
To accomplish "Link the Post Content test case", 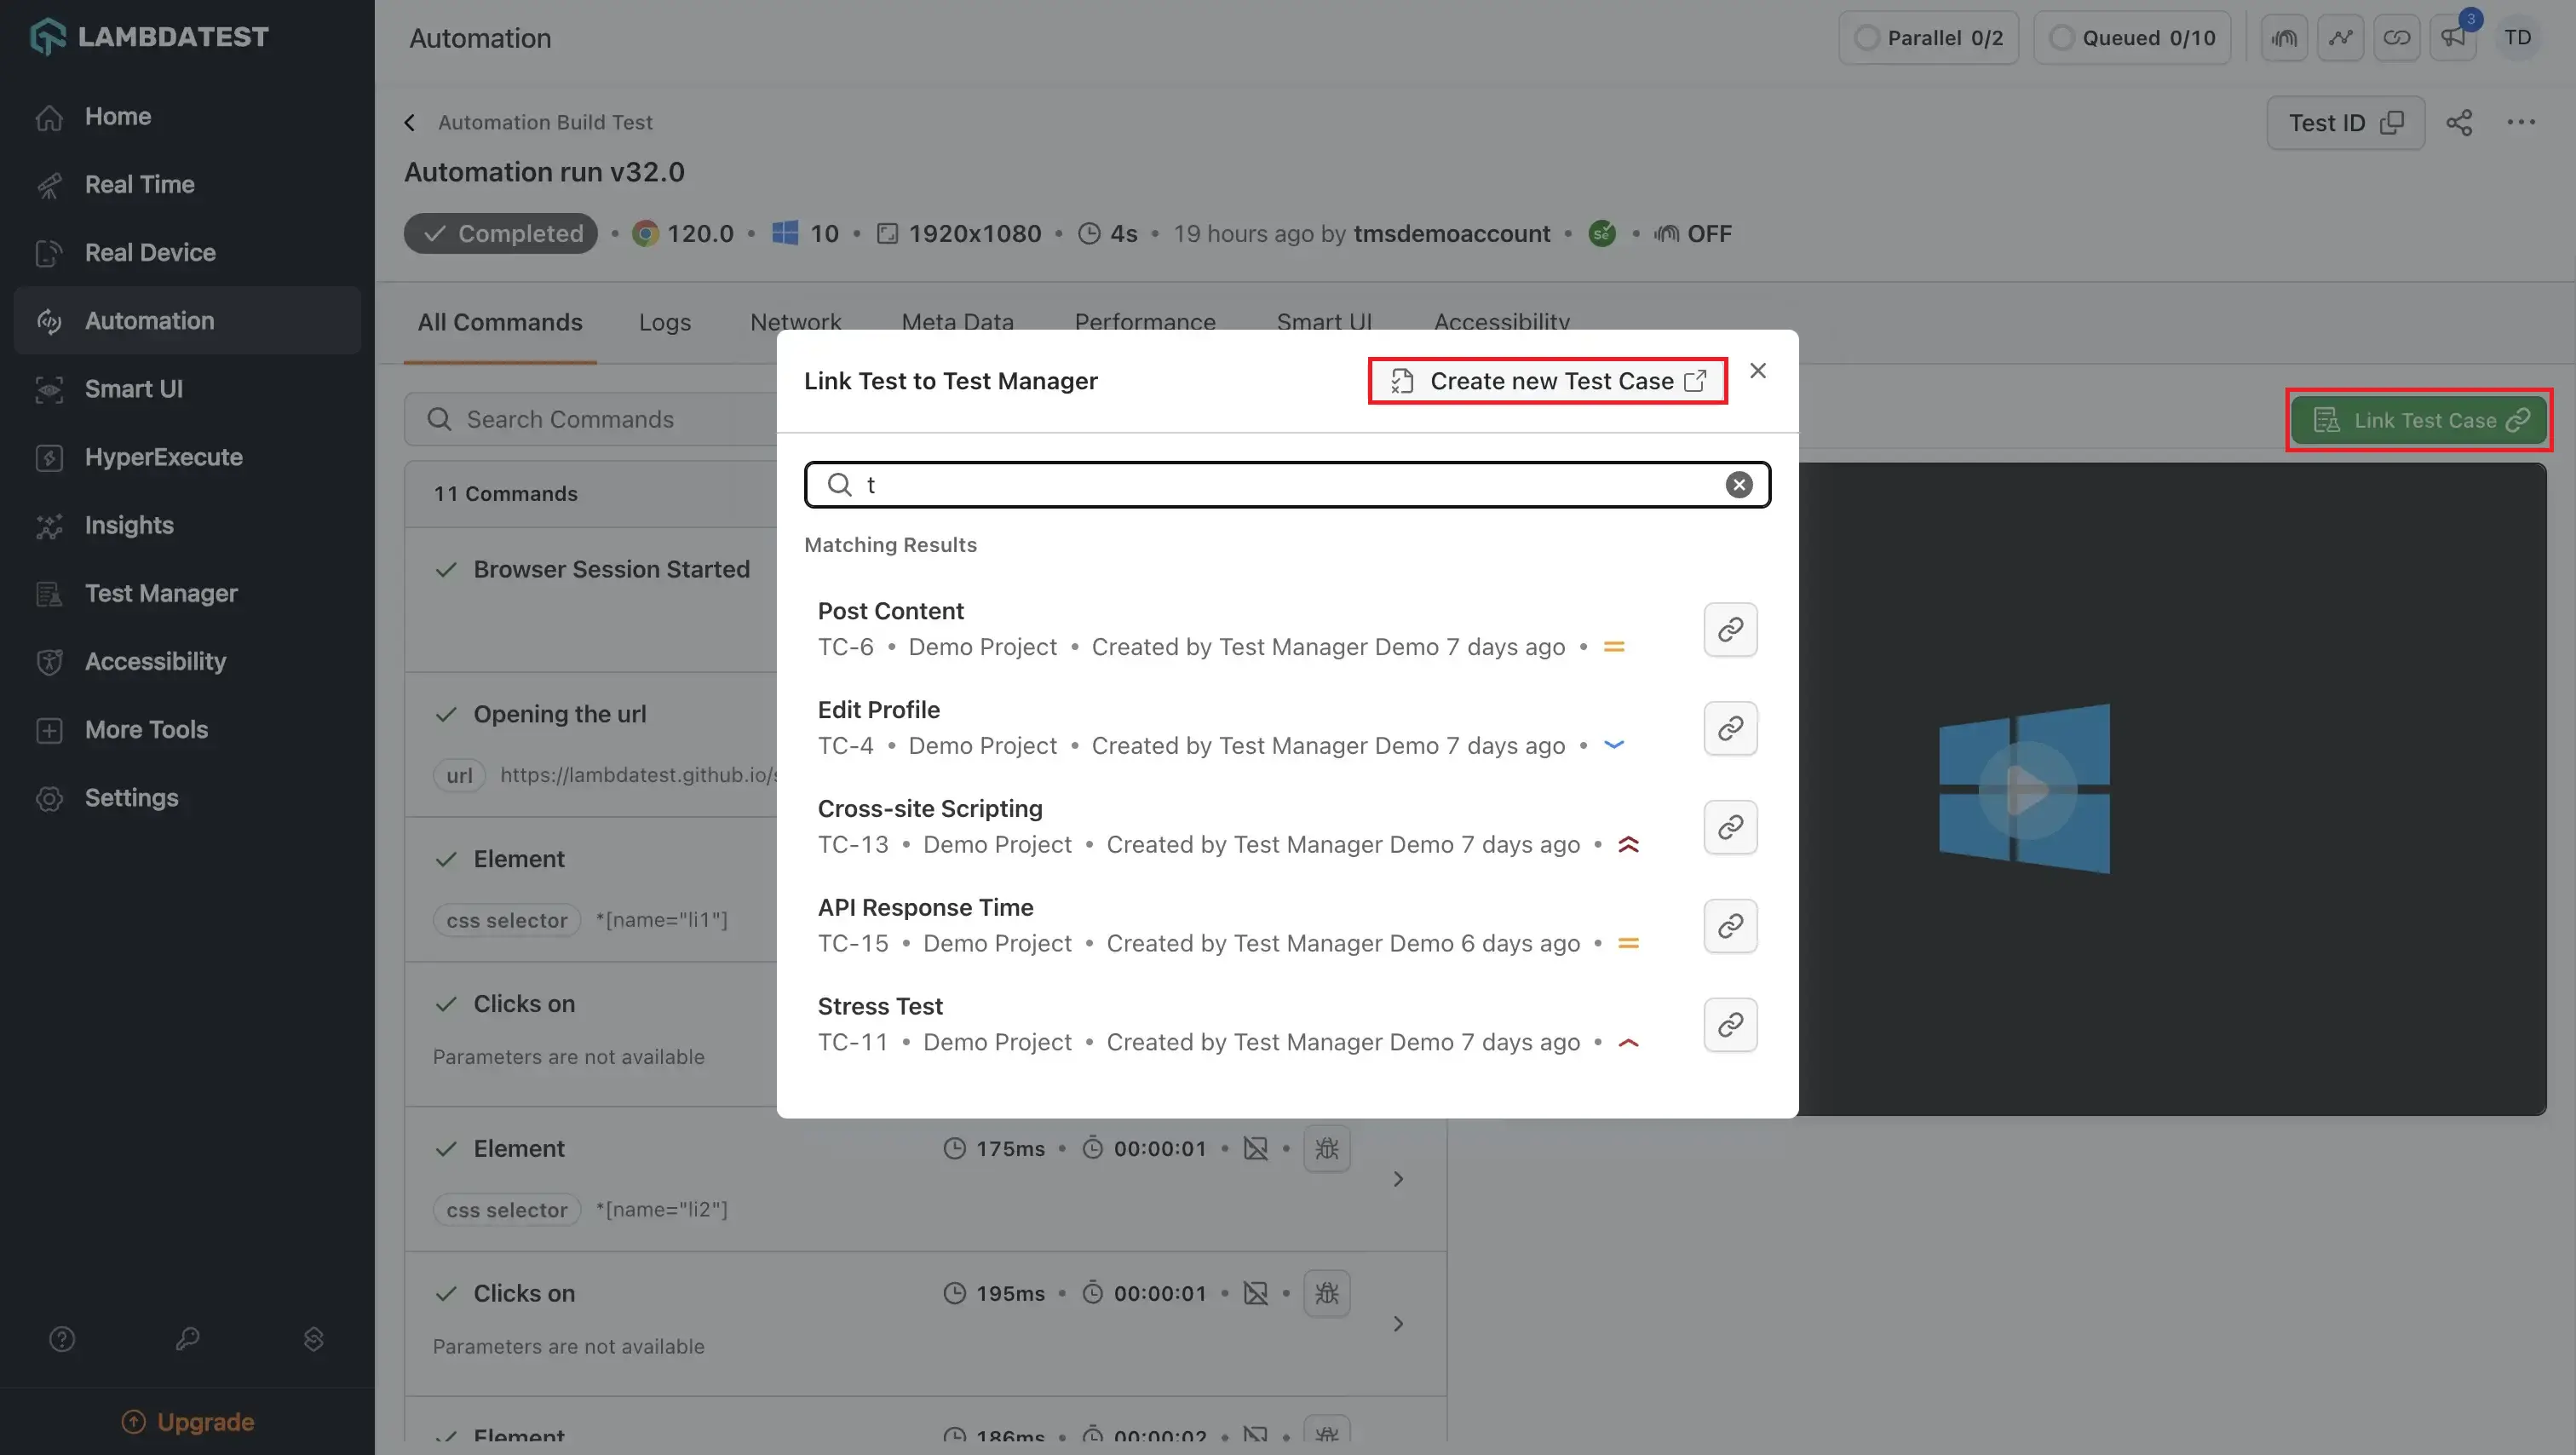I will point(1730,629).
